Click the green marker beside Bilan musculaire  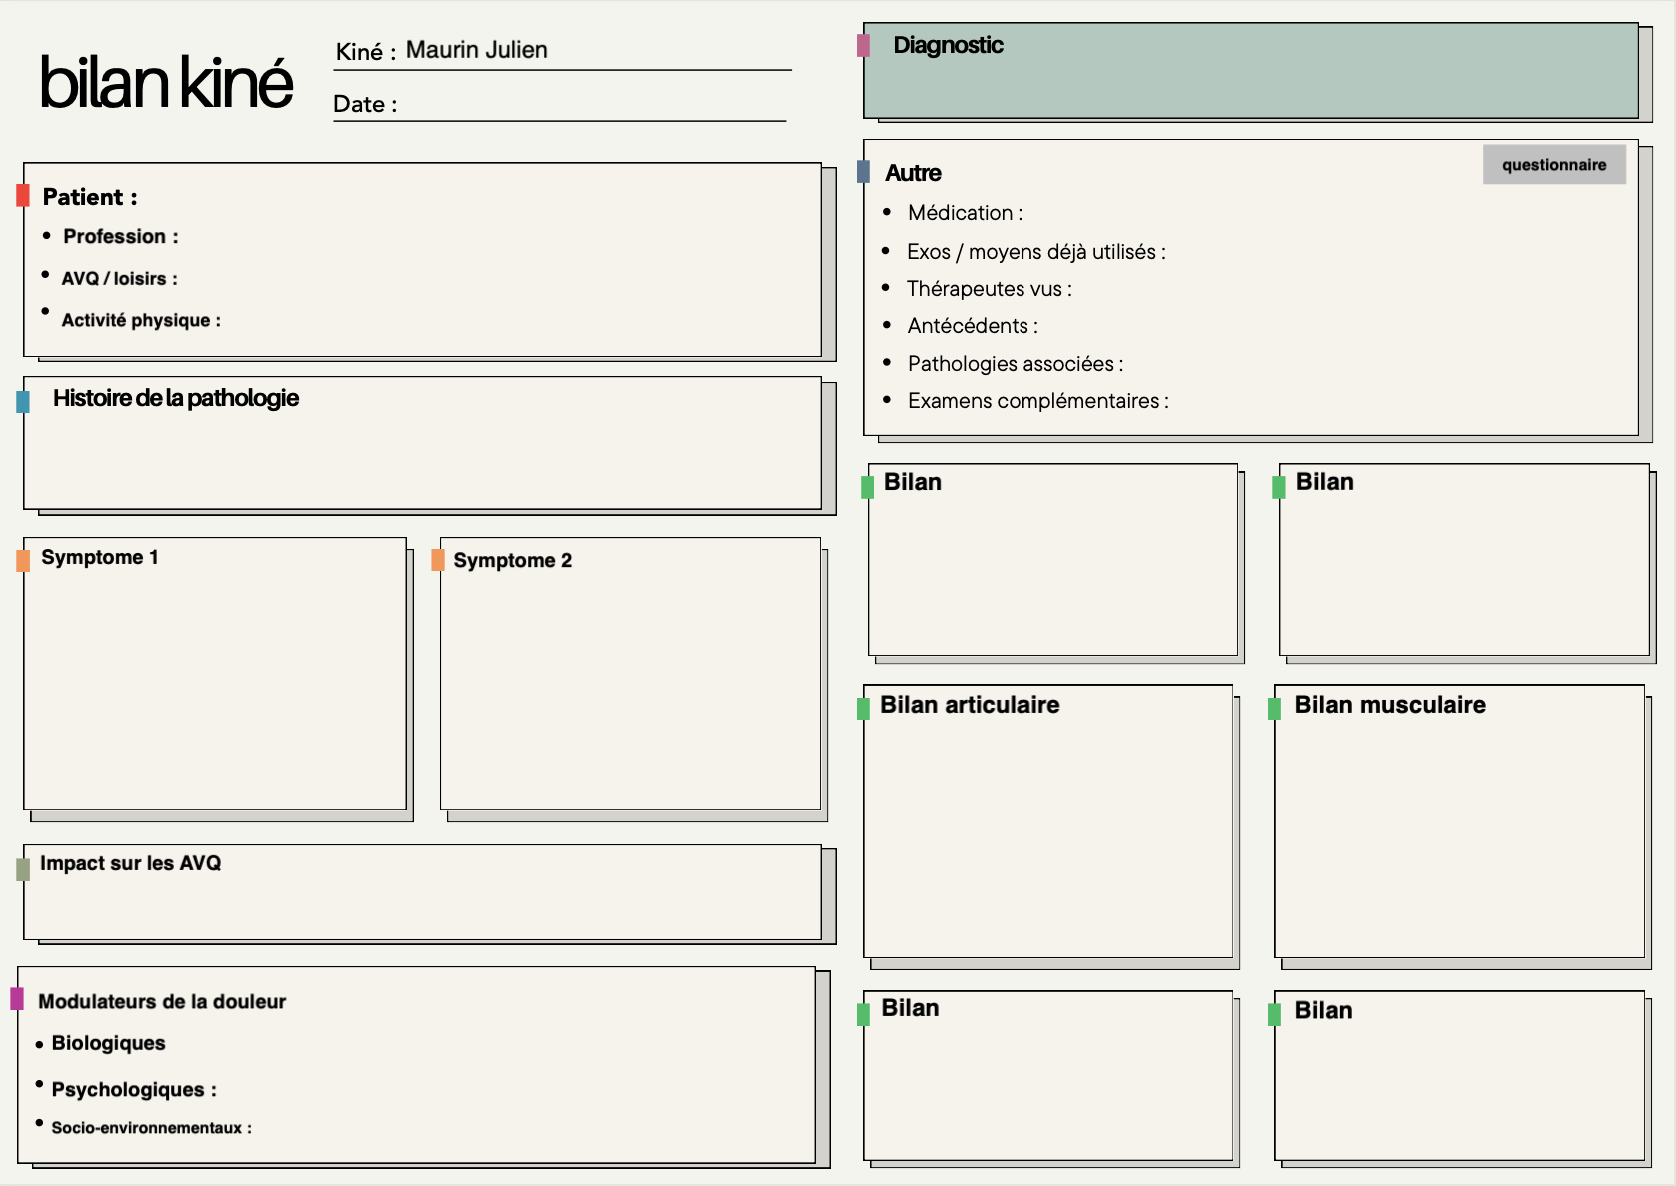click(x=1274, y=709)
